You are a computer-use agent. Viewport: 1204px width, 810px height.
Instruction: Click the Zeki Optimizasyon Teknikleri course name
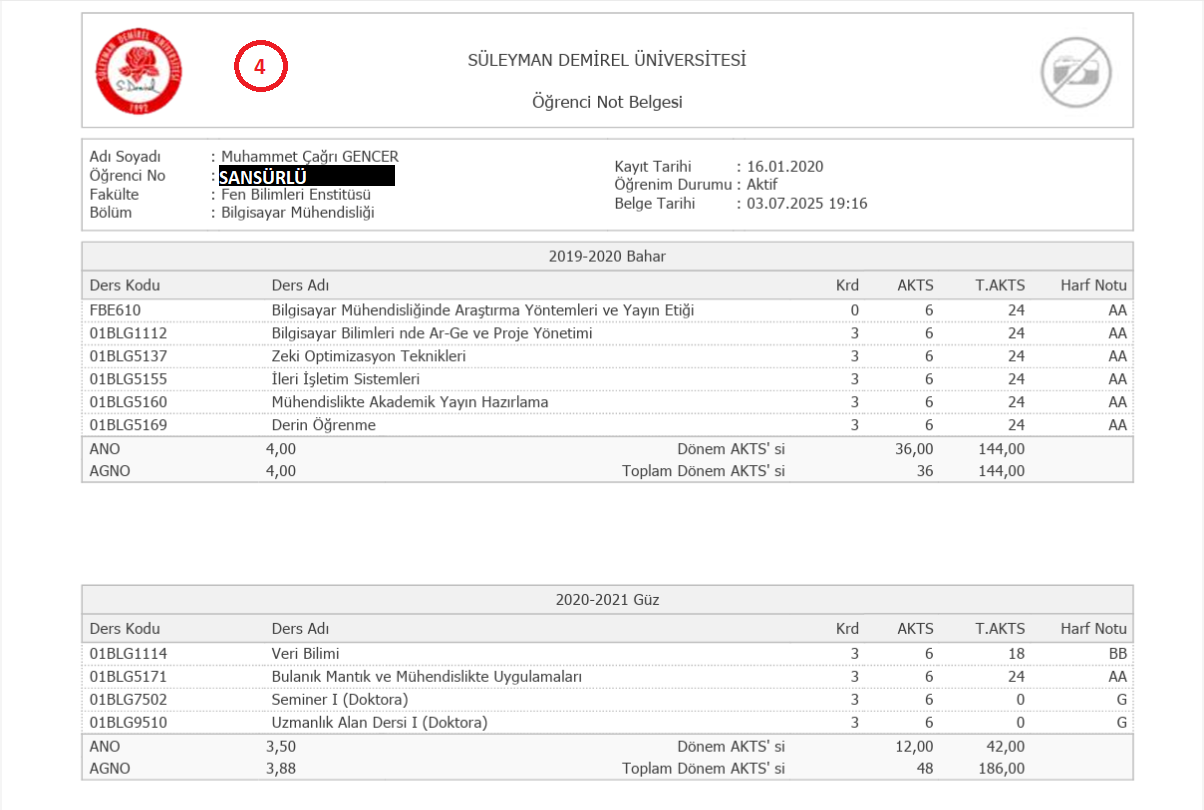coord(369,356)
